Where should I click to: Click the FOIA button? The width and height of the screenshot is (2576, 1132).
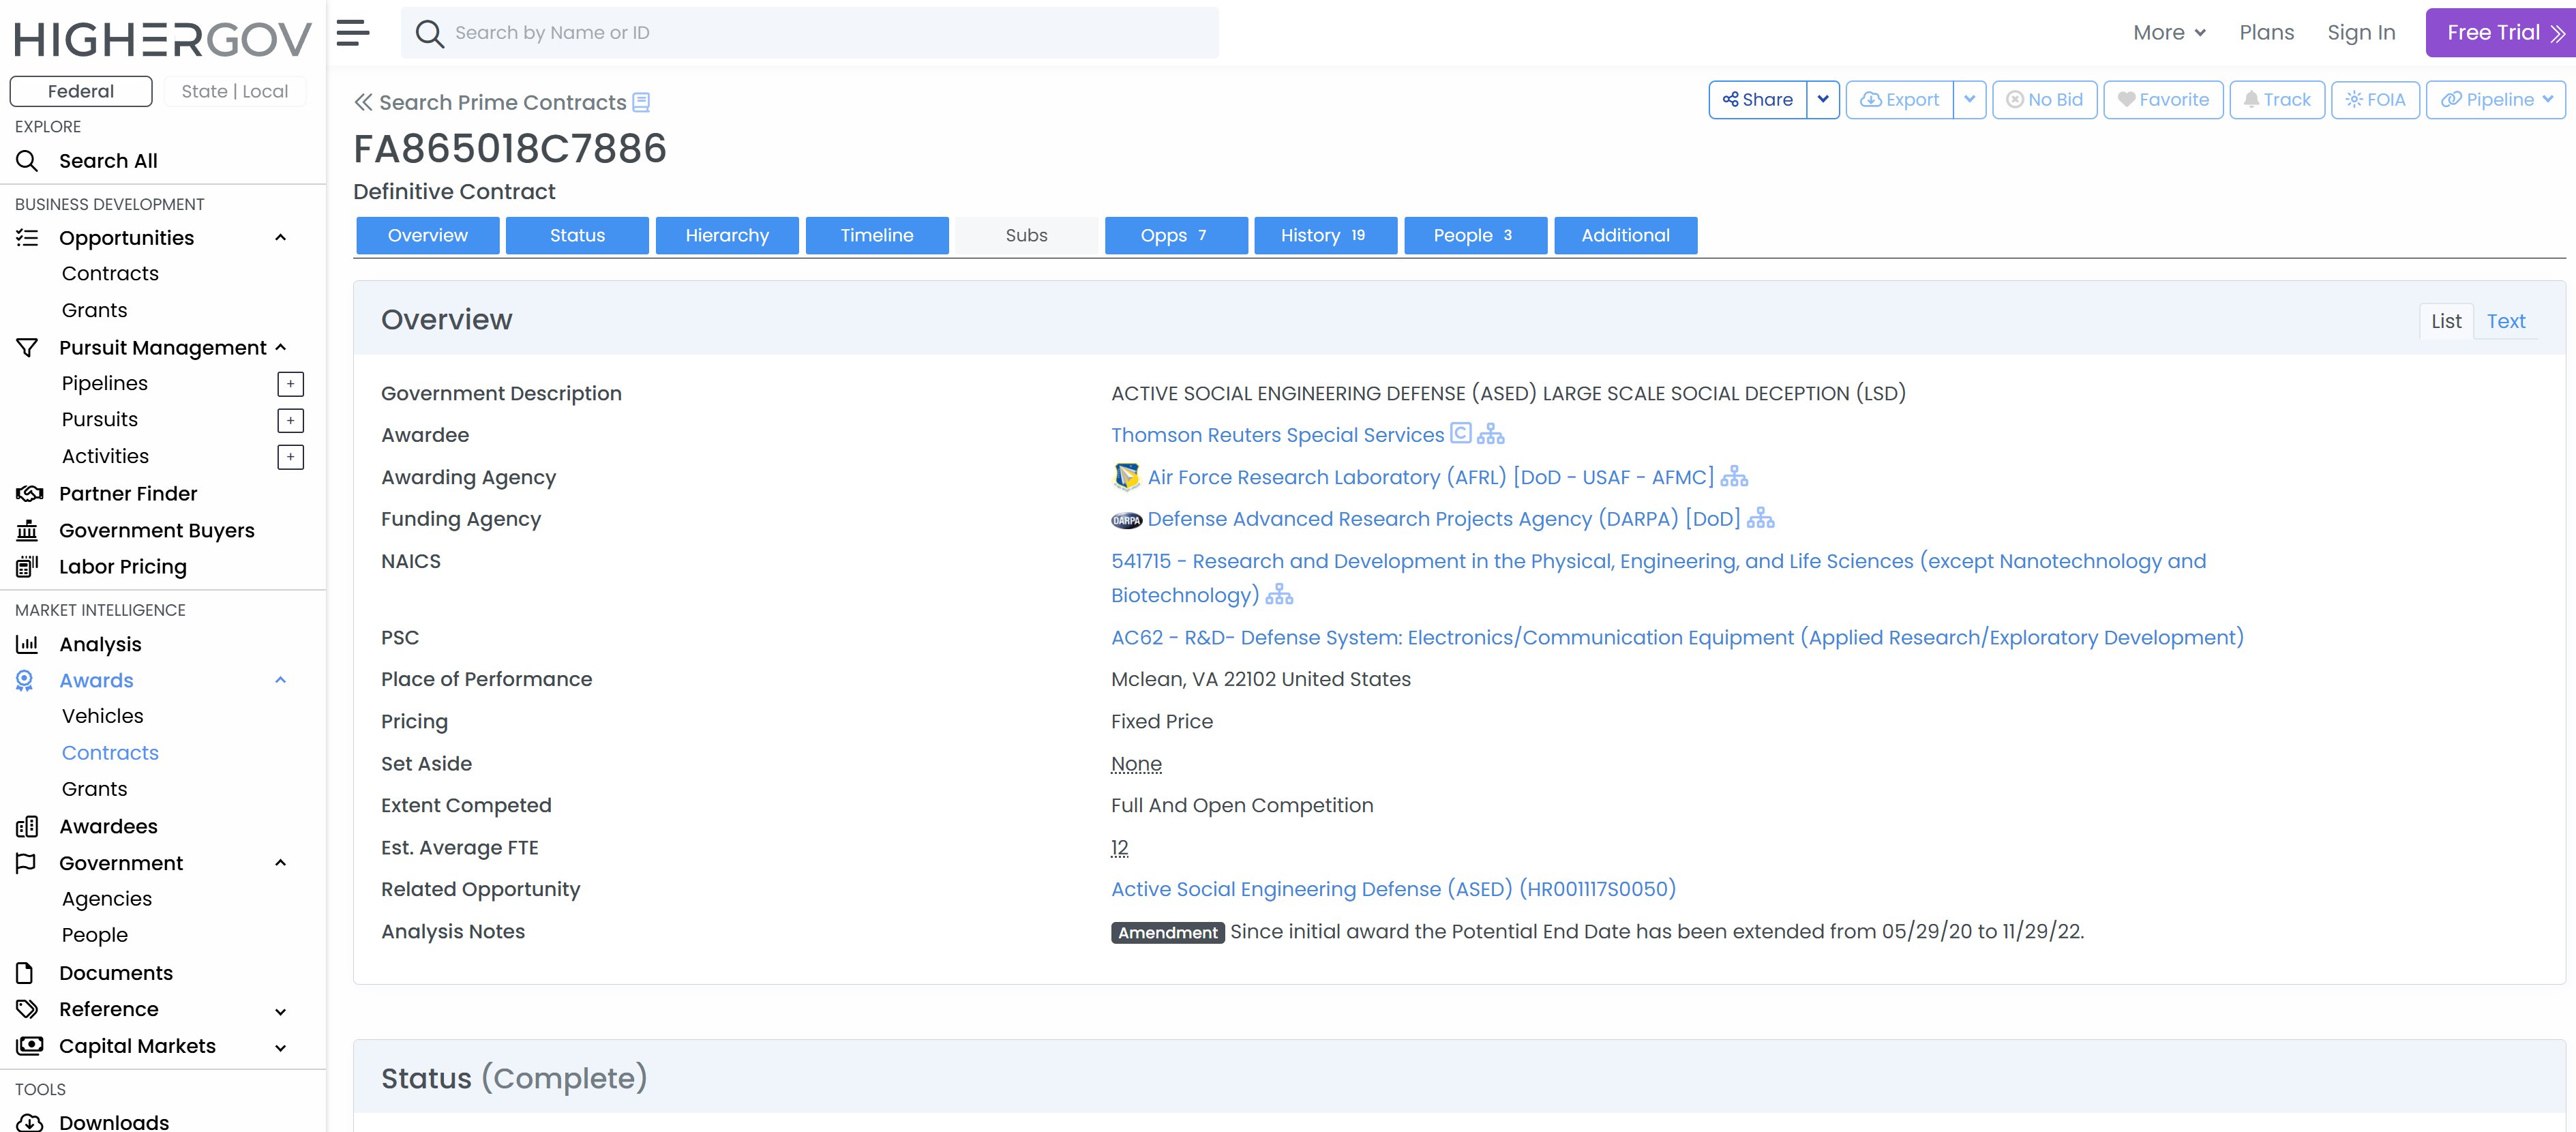pyautogui.click(x=2375, y=100)
